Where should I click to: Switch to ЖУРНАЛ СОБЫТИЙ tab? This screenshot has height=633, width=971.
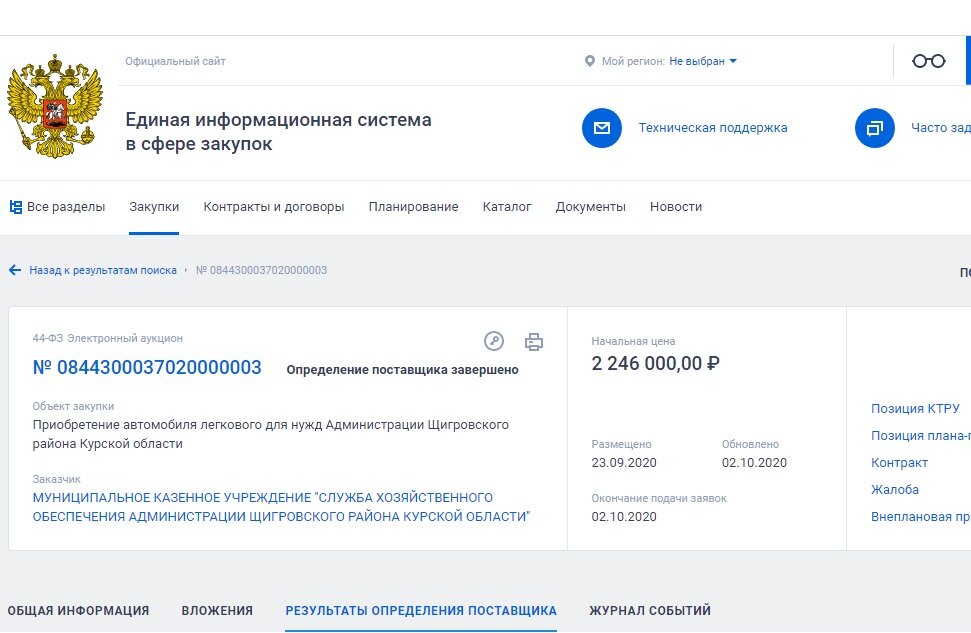coord(650,611)
